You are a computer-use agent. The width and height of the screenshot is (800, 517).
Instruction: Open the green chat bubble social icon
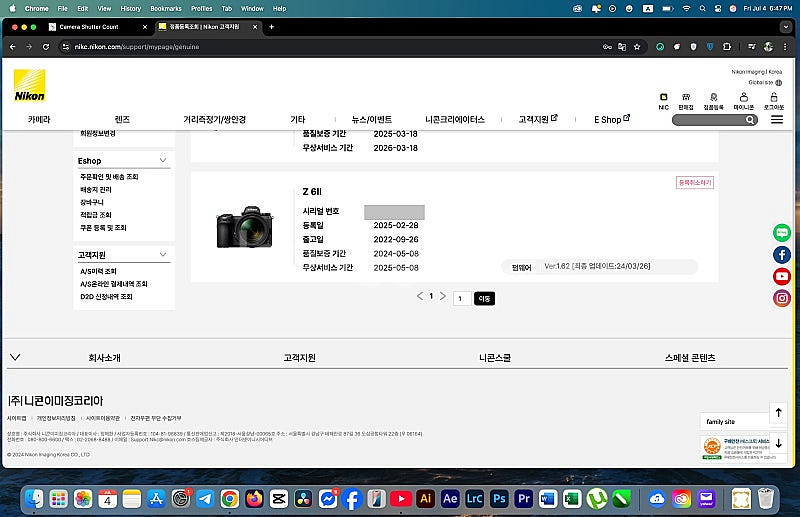tap(782, 233)
